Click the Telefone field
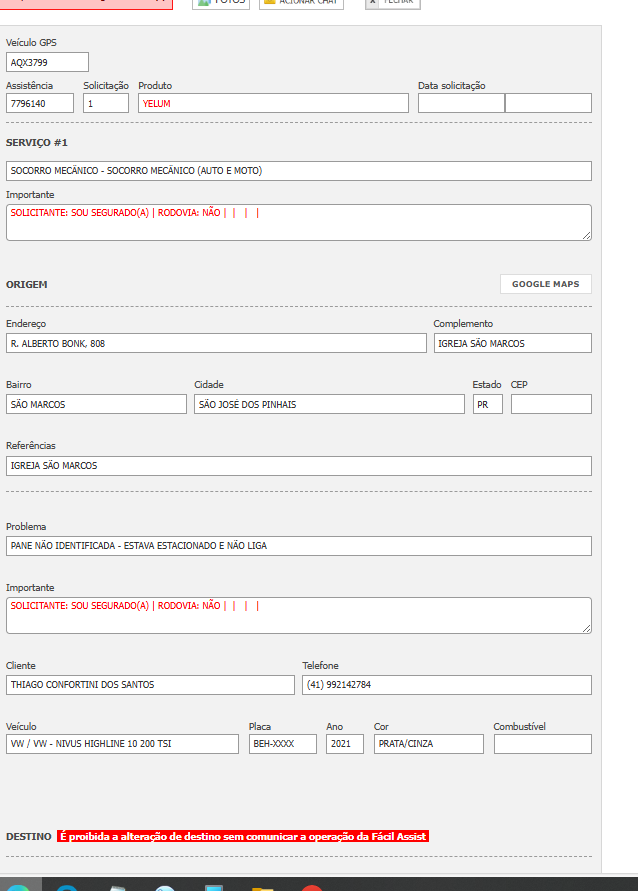Viewport: 638px width, 891px height. (446, 685)
